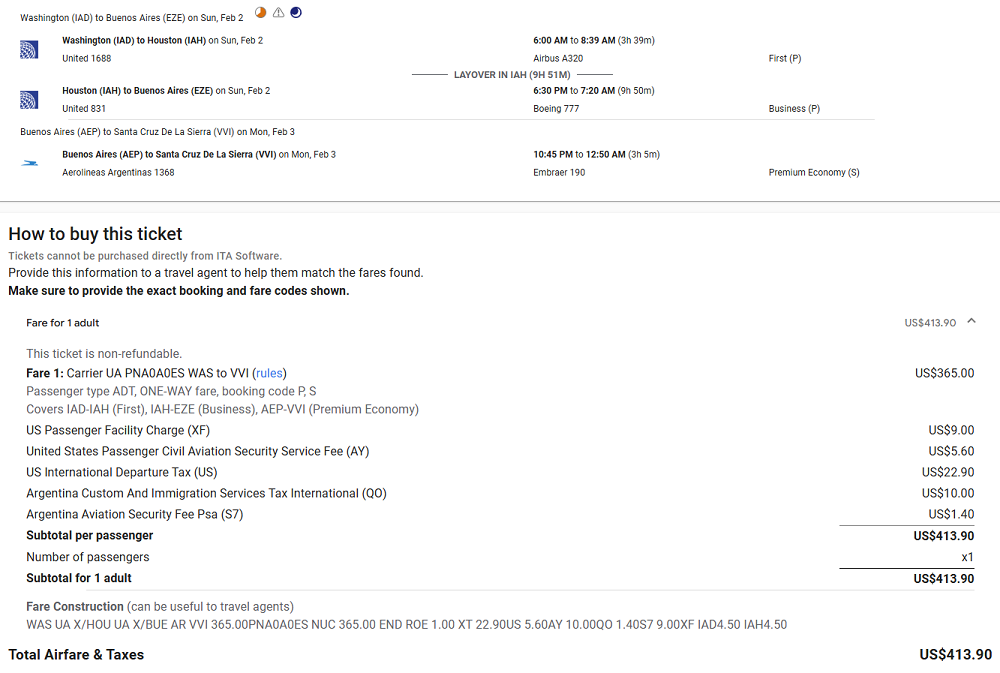Click the Argentina Aviation Security Fee line
The image size is (1000, 673).
point(134,514)
